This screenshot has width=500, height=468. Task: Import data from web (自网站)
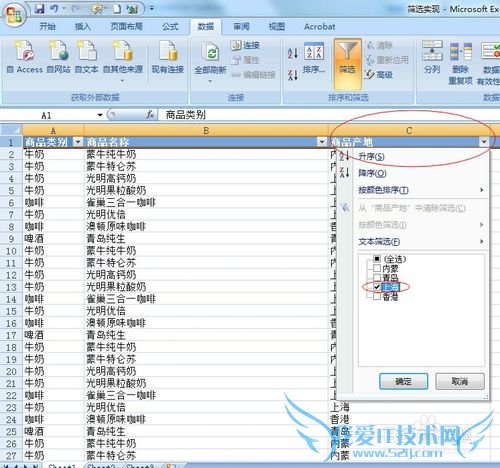click(58, 57)
